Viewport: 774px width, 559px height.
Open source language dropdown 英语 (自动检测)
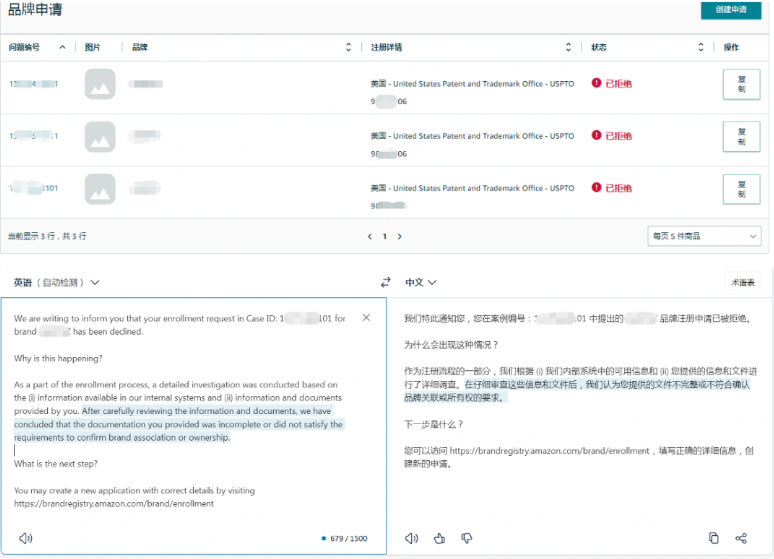coord(56,283)
